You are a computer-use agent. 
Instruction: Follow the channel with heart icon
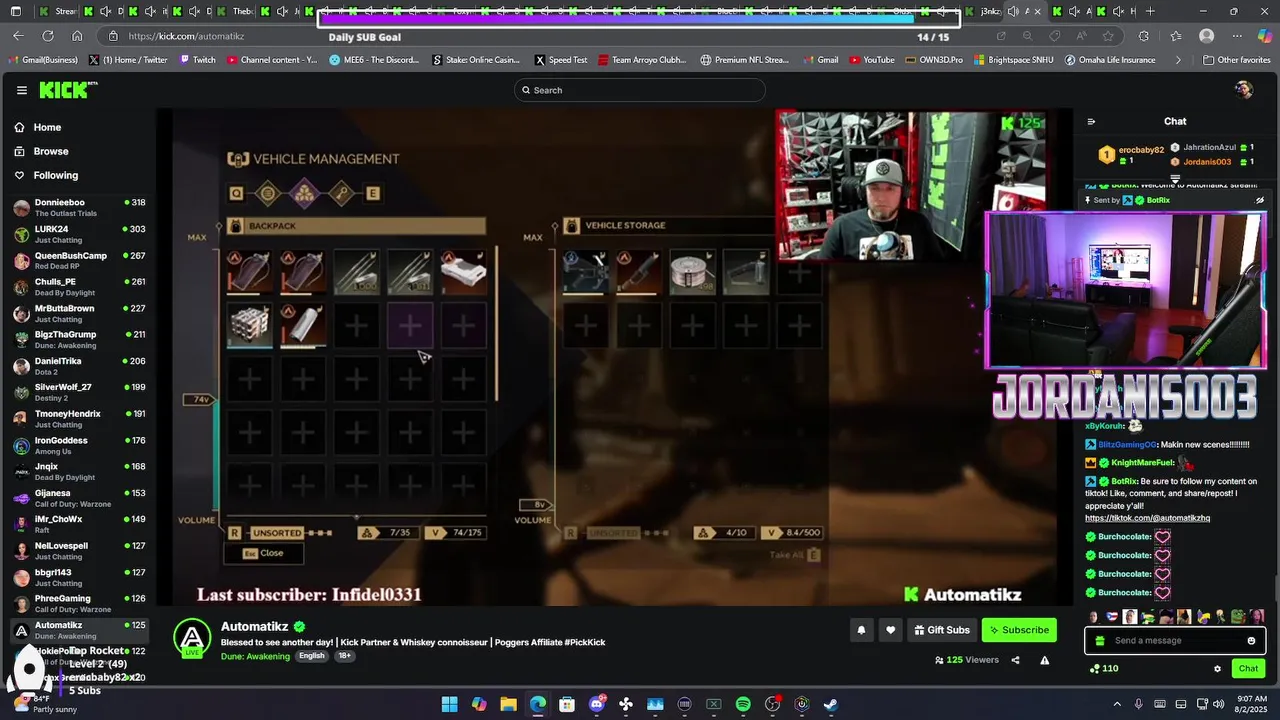[x=890, y=630]
